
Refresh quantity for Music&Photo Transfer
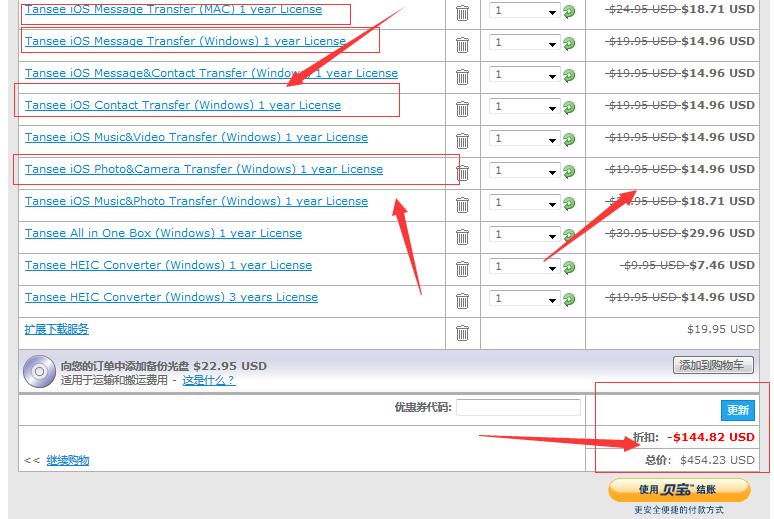click(x=569, y=203)
